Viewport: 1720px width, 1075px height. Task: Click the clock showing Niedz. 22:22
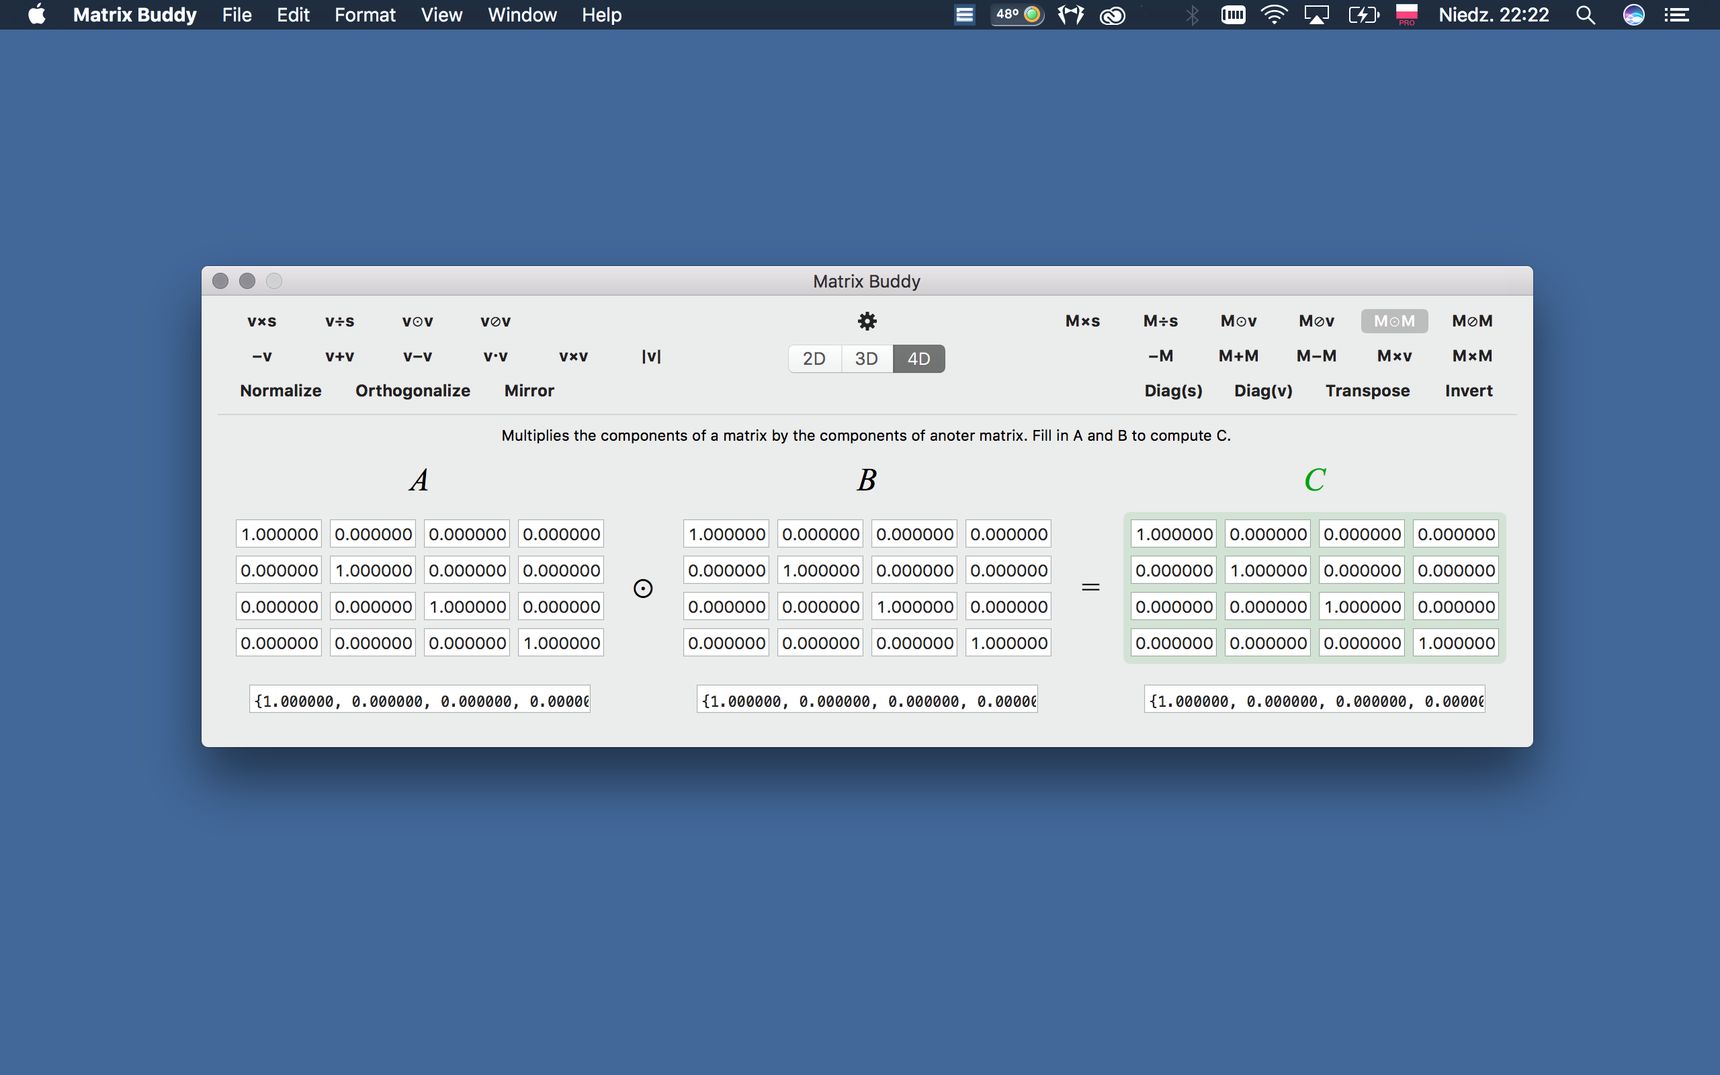[x=1494, y=14]
